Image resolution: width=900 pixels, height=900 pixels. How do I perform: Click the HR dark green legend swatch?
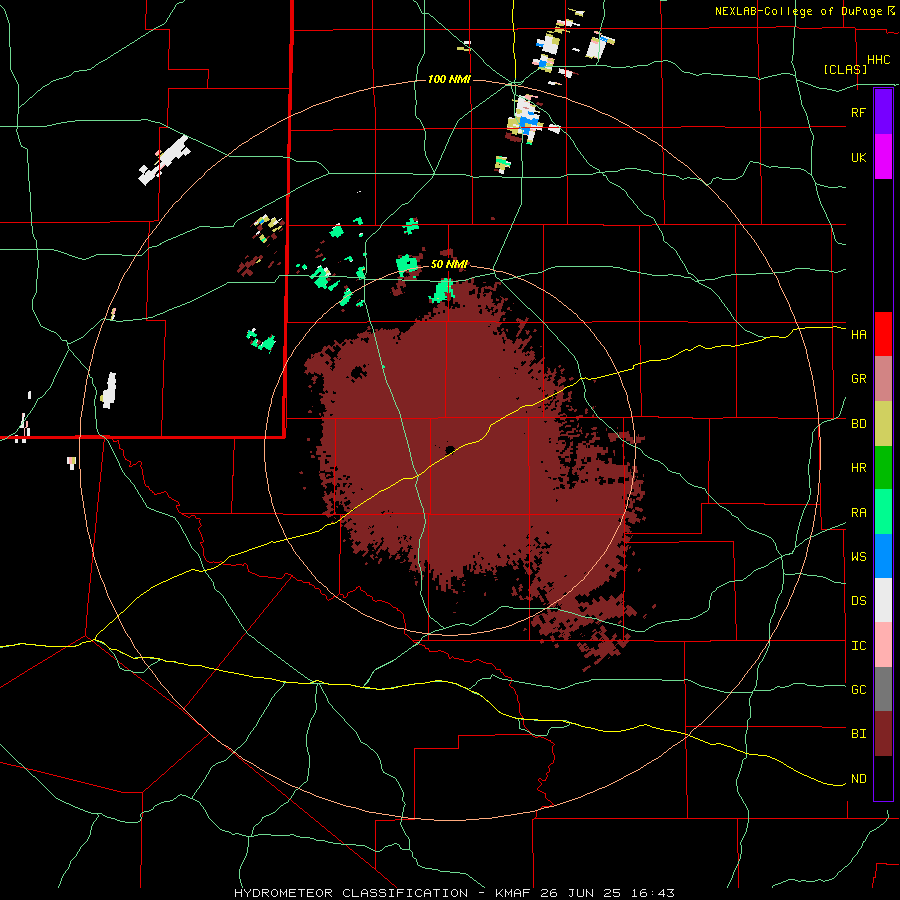click(883, 468)
